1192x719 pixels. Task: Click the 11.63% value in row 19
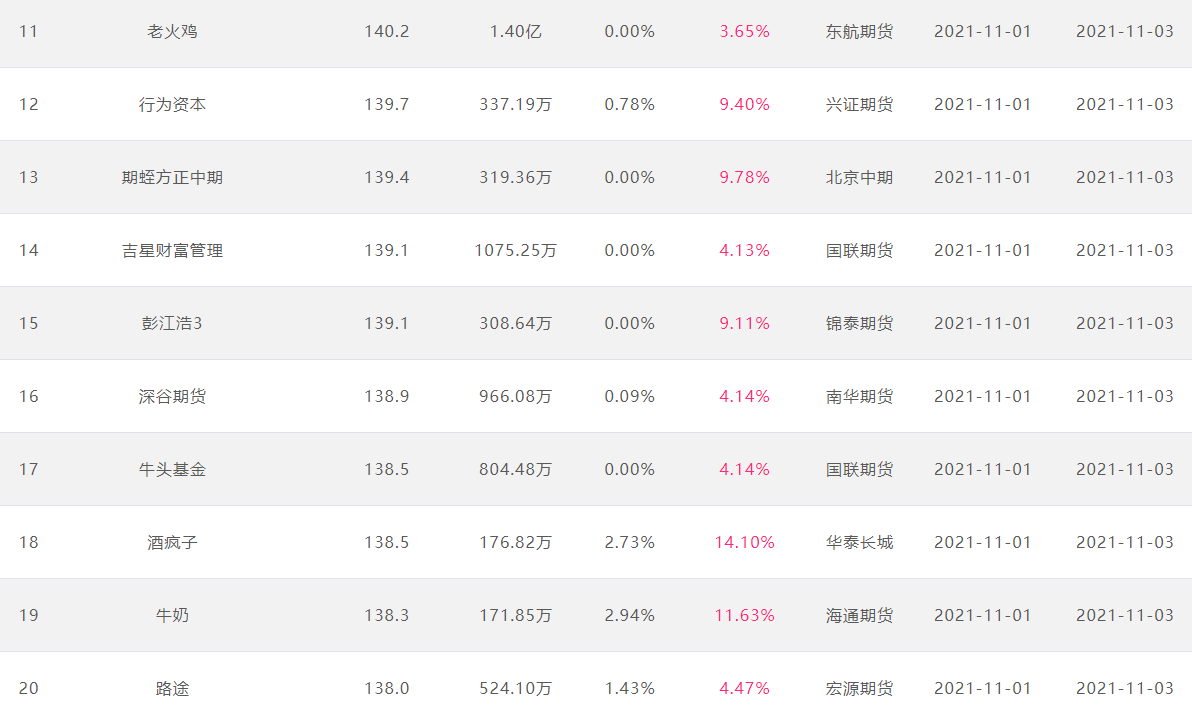coord(744,615)
